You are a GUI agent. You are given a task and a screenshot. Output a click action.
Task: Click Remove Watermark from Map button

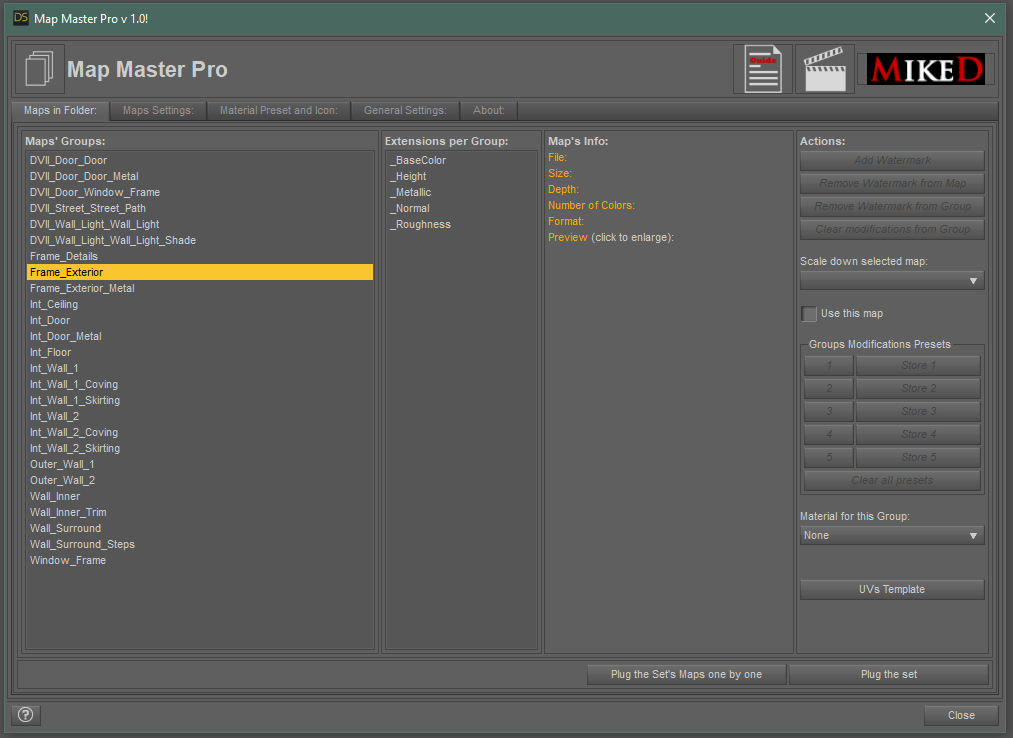click(892, 184)
